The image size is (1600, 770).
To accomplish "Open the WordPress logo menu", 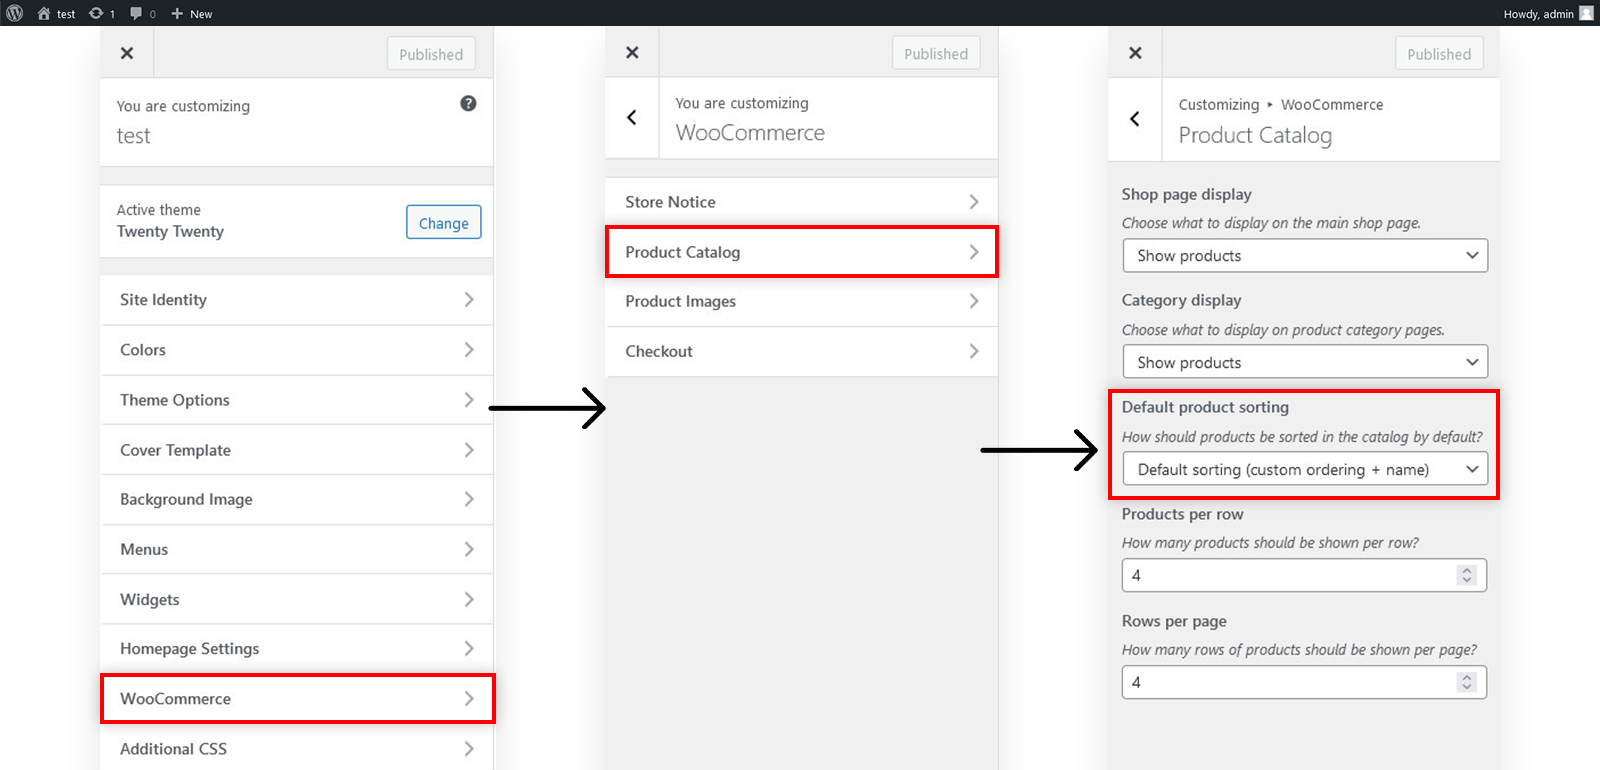I will 14,13.
